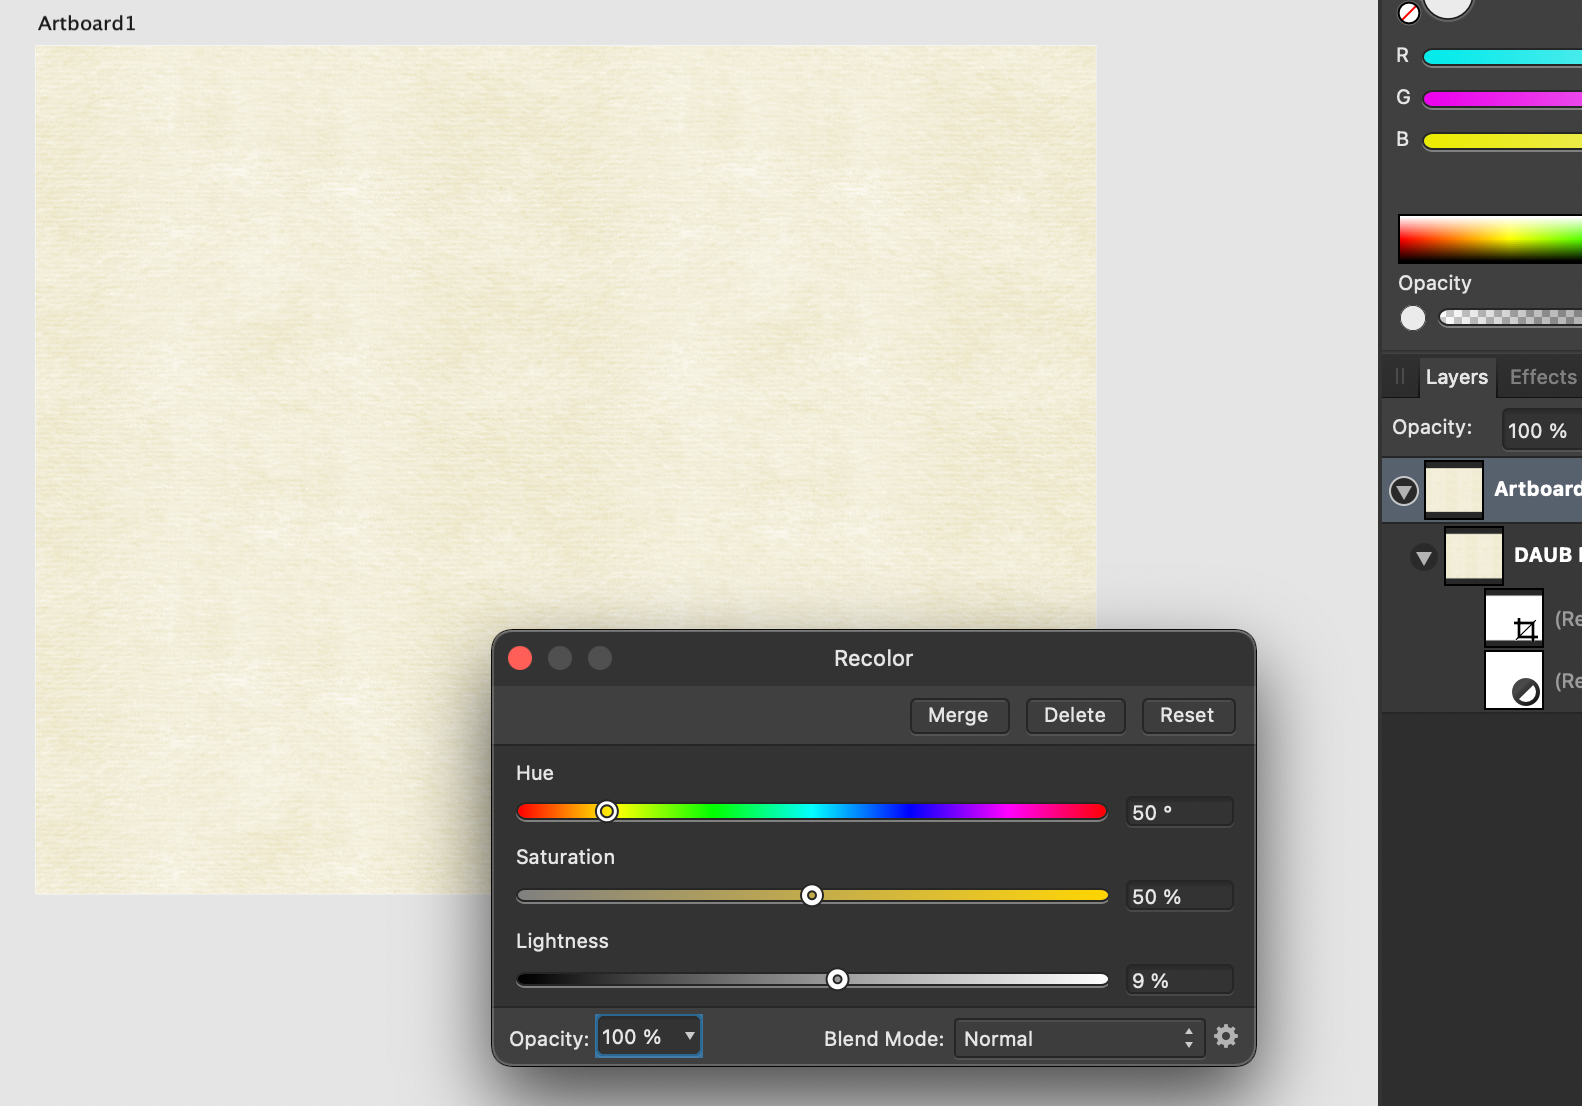Click the Layers panel grip handle
The height and width of the screenshot is (1106, 1582).
(1400, 377)
